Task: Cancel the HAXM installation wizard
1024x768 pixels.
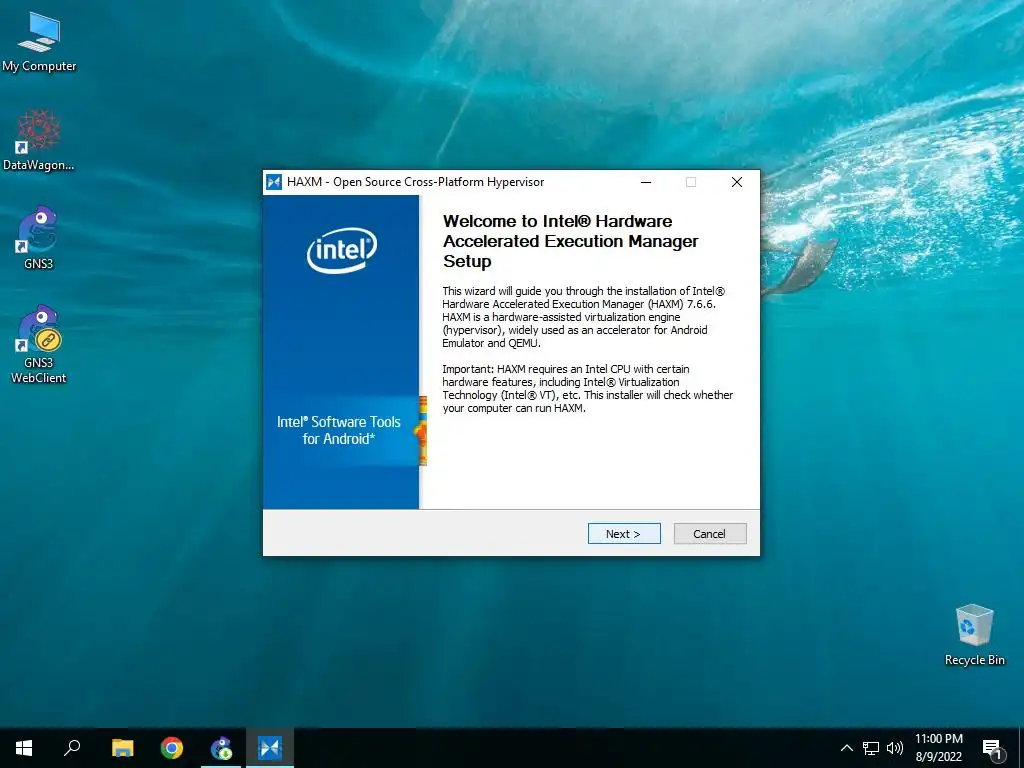Action: (710, 534)
